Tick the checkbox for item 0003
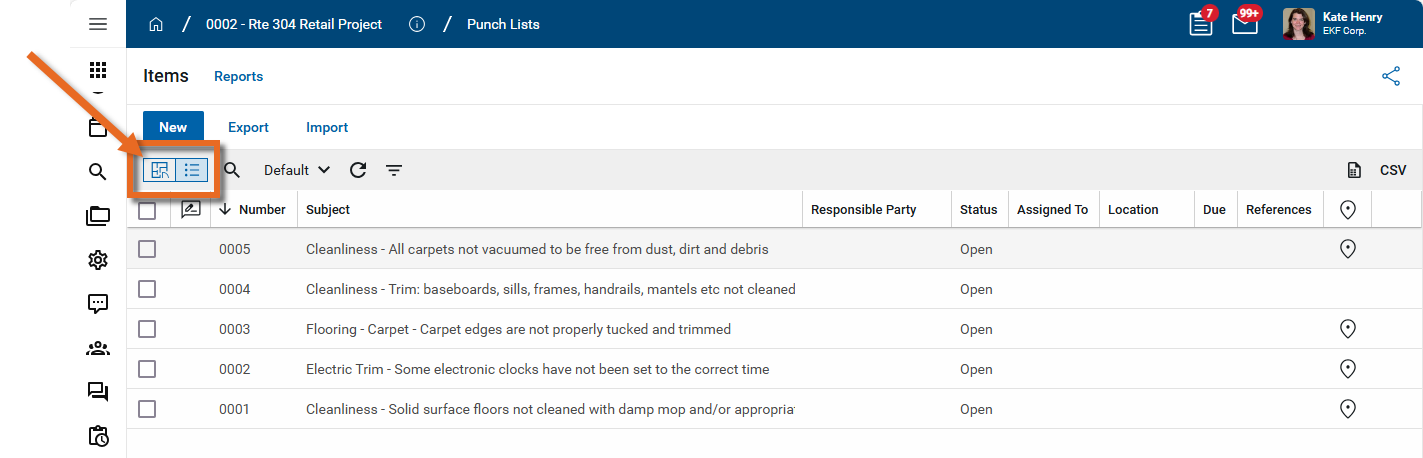 147,329
